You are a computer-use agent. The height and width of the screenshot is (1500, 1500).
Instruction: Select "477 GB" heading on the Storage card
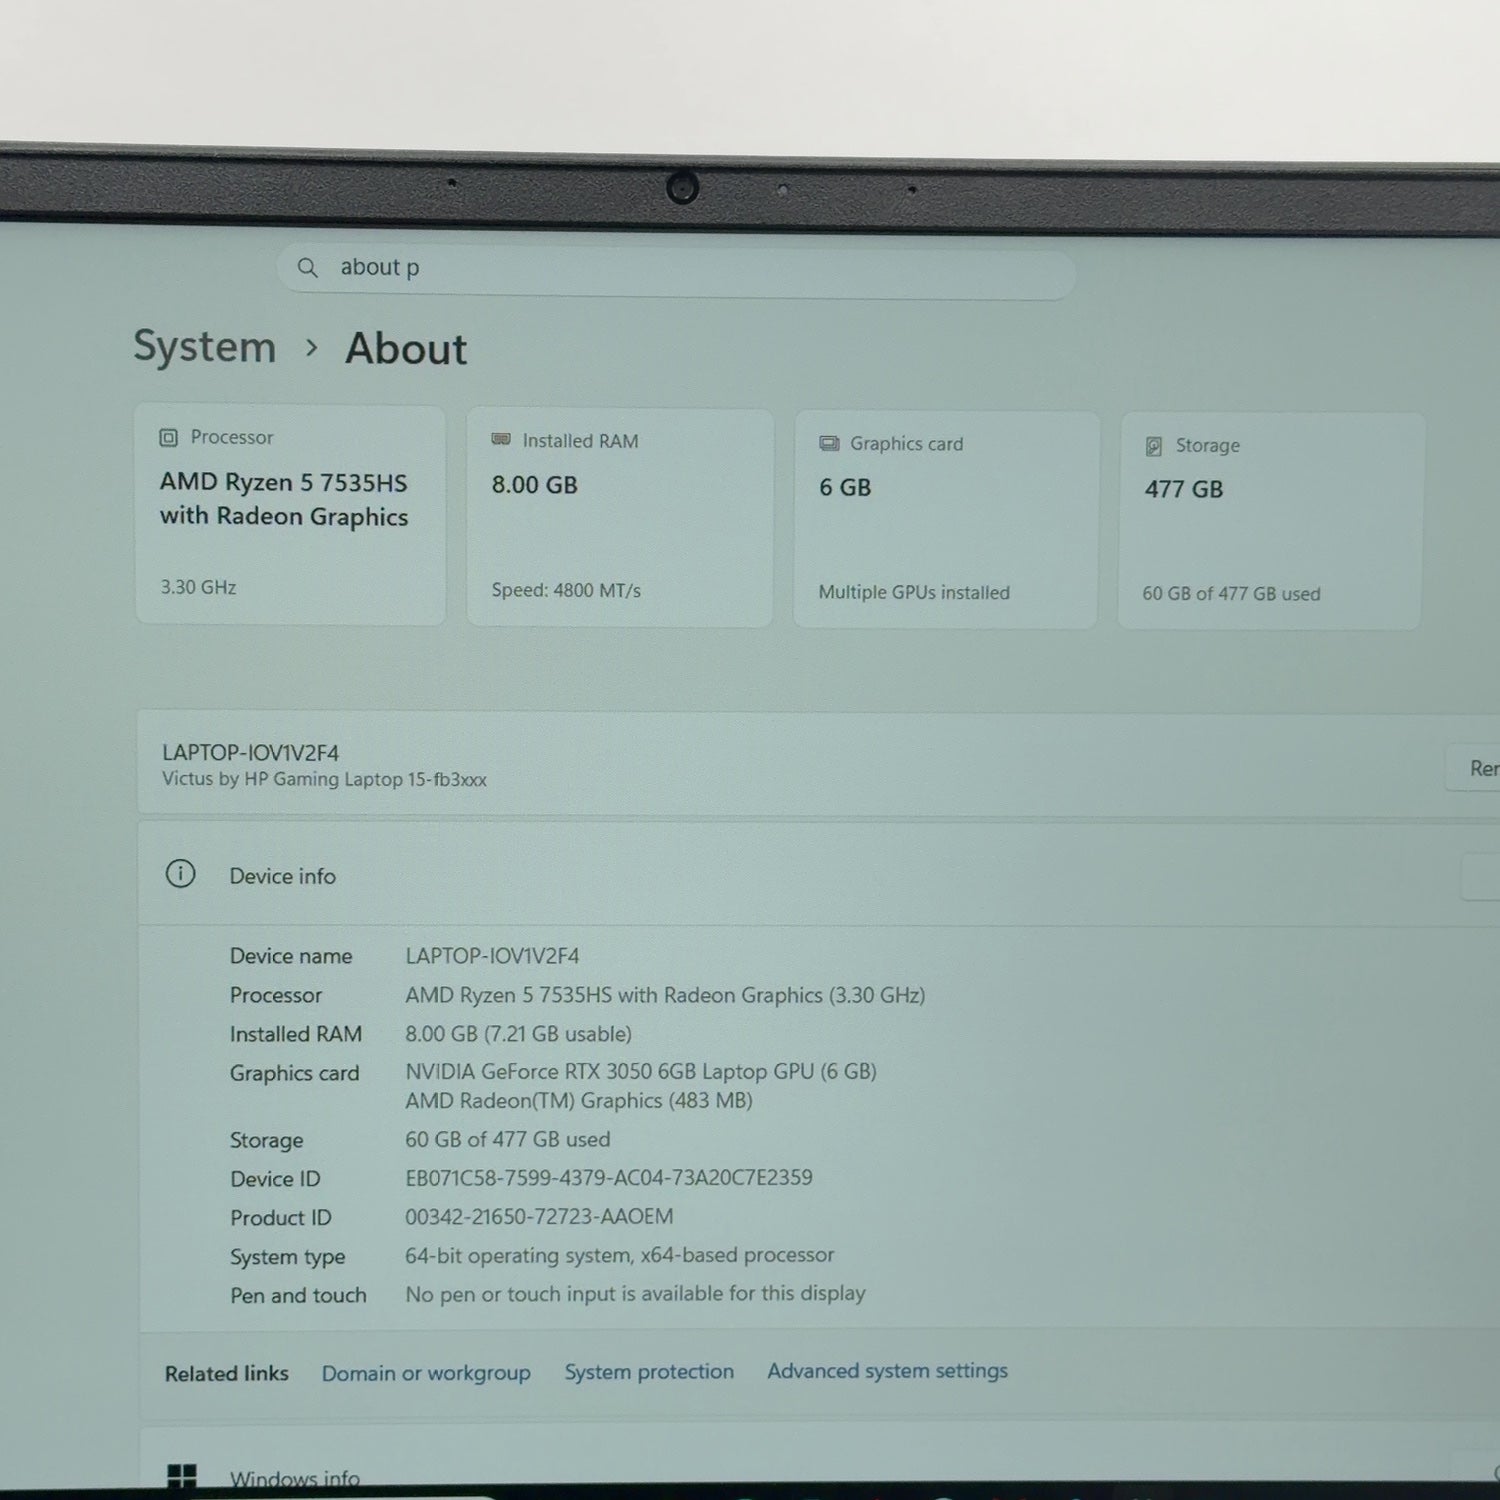pyautogui.click(x=1184, y=489)
